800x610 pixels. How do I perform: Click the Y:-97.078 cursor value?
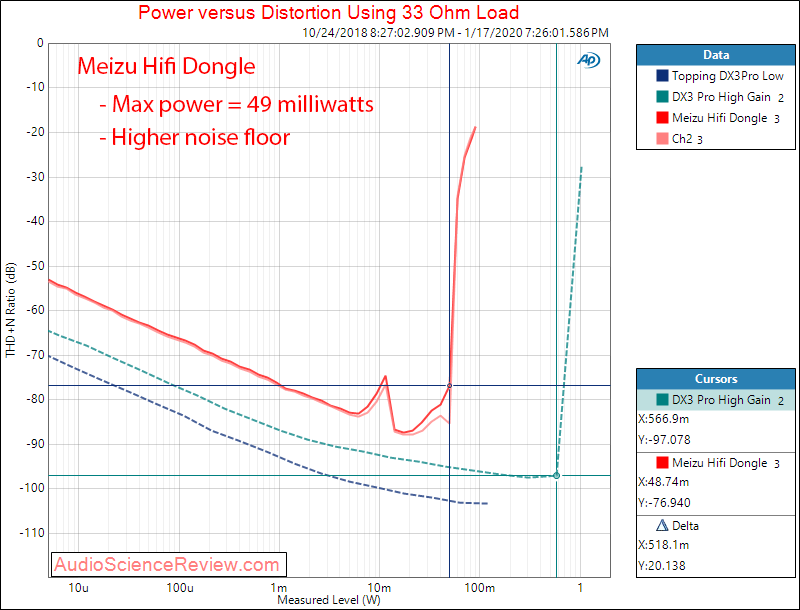pyautogui.click(x=664, y=440)
